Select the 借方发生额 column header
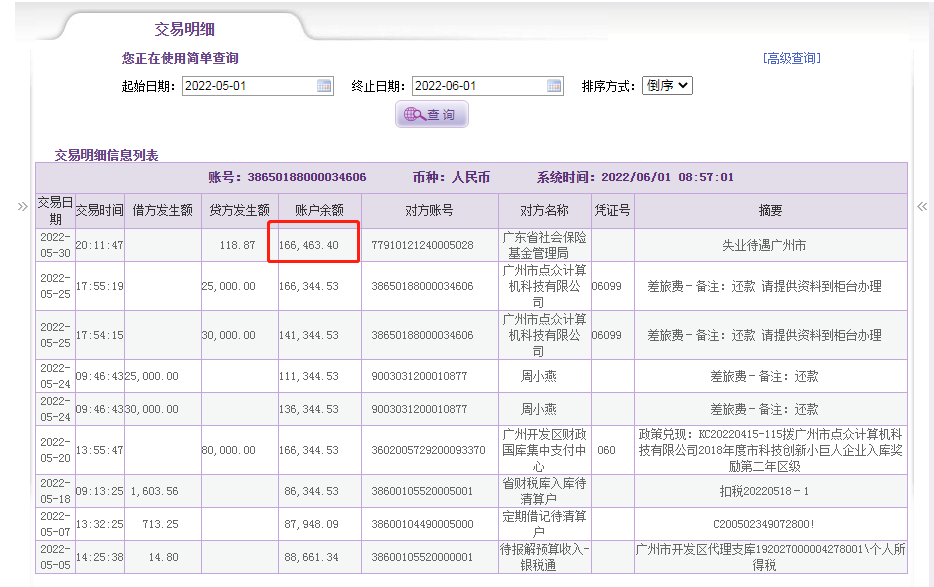Screen dimensions: 934x587 pos(163,211)
